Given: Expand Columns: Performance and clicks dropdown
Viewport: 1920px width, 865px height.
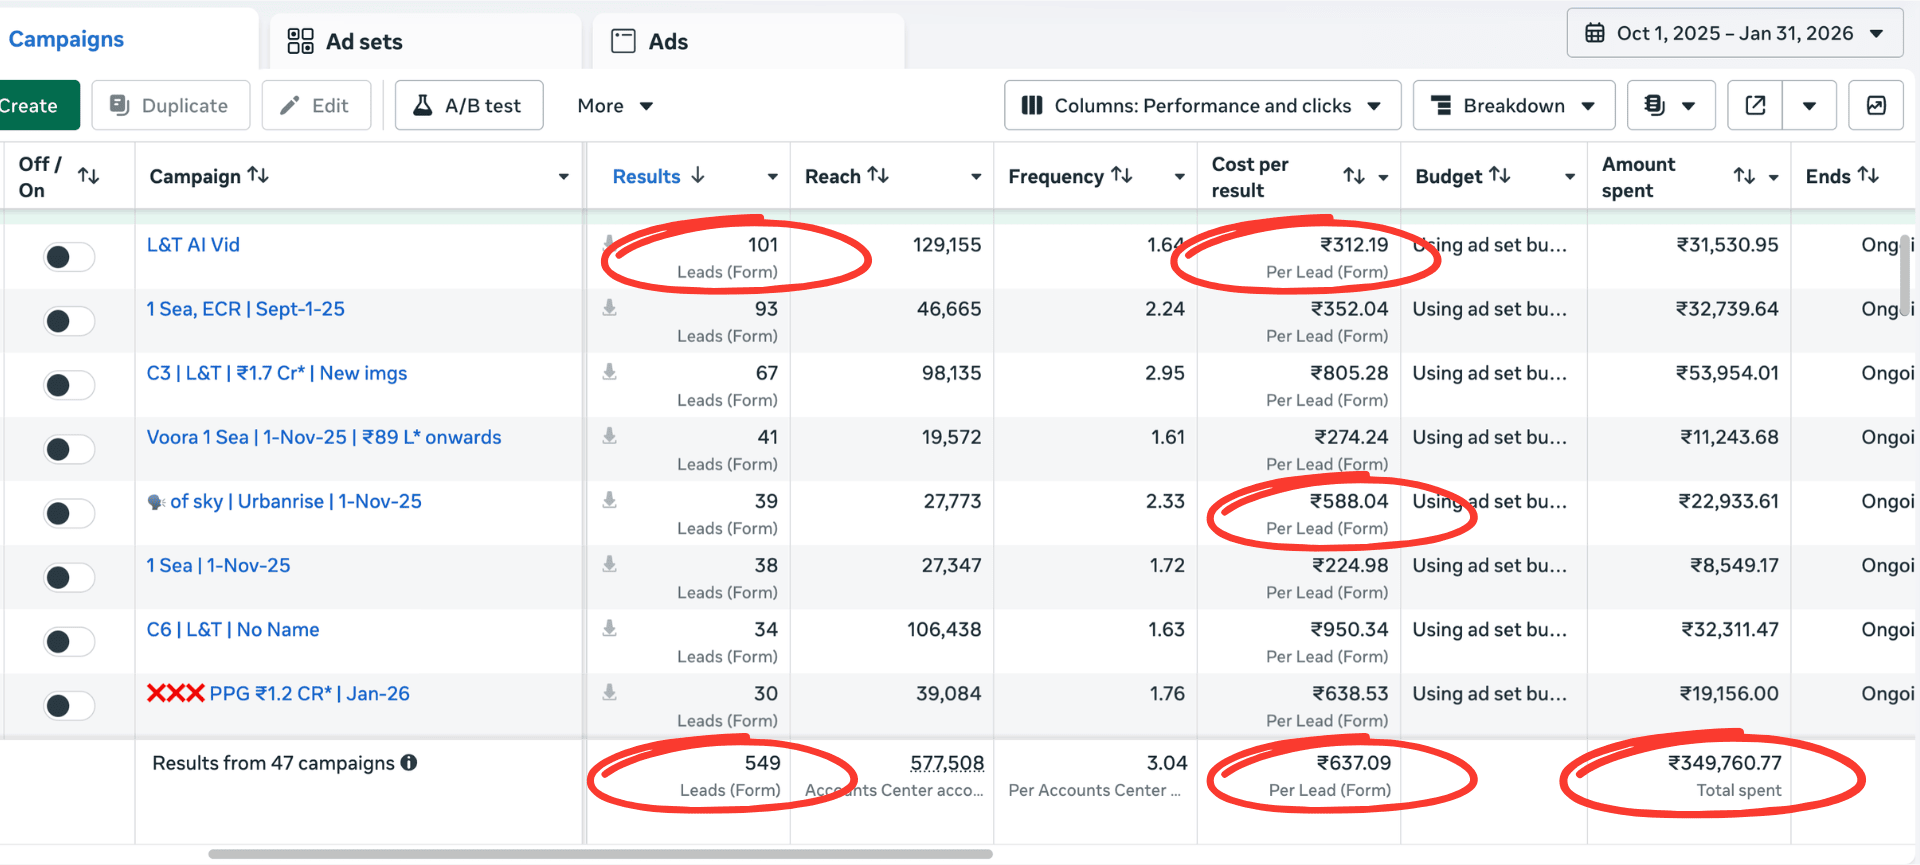Looking at the screenshot, I should click(x=1202, y=106).
